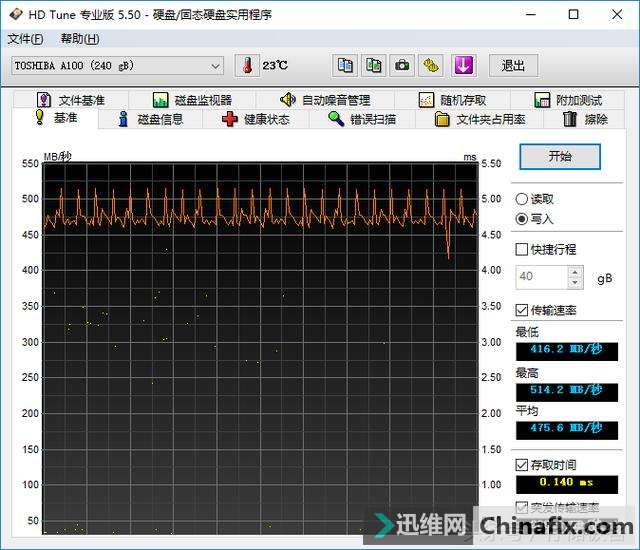
Task: Toggle the 传输速率 checkbox
Action: pos(522,310)
